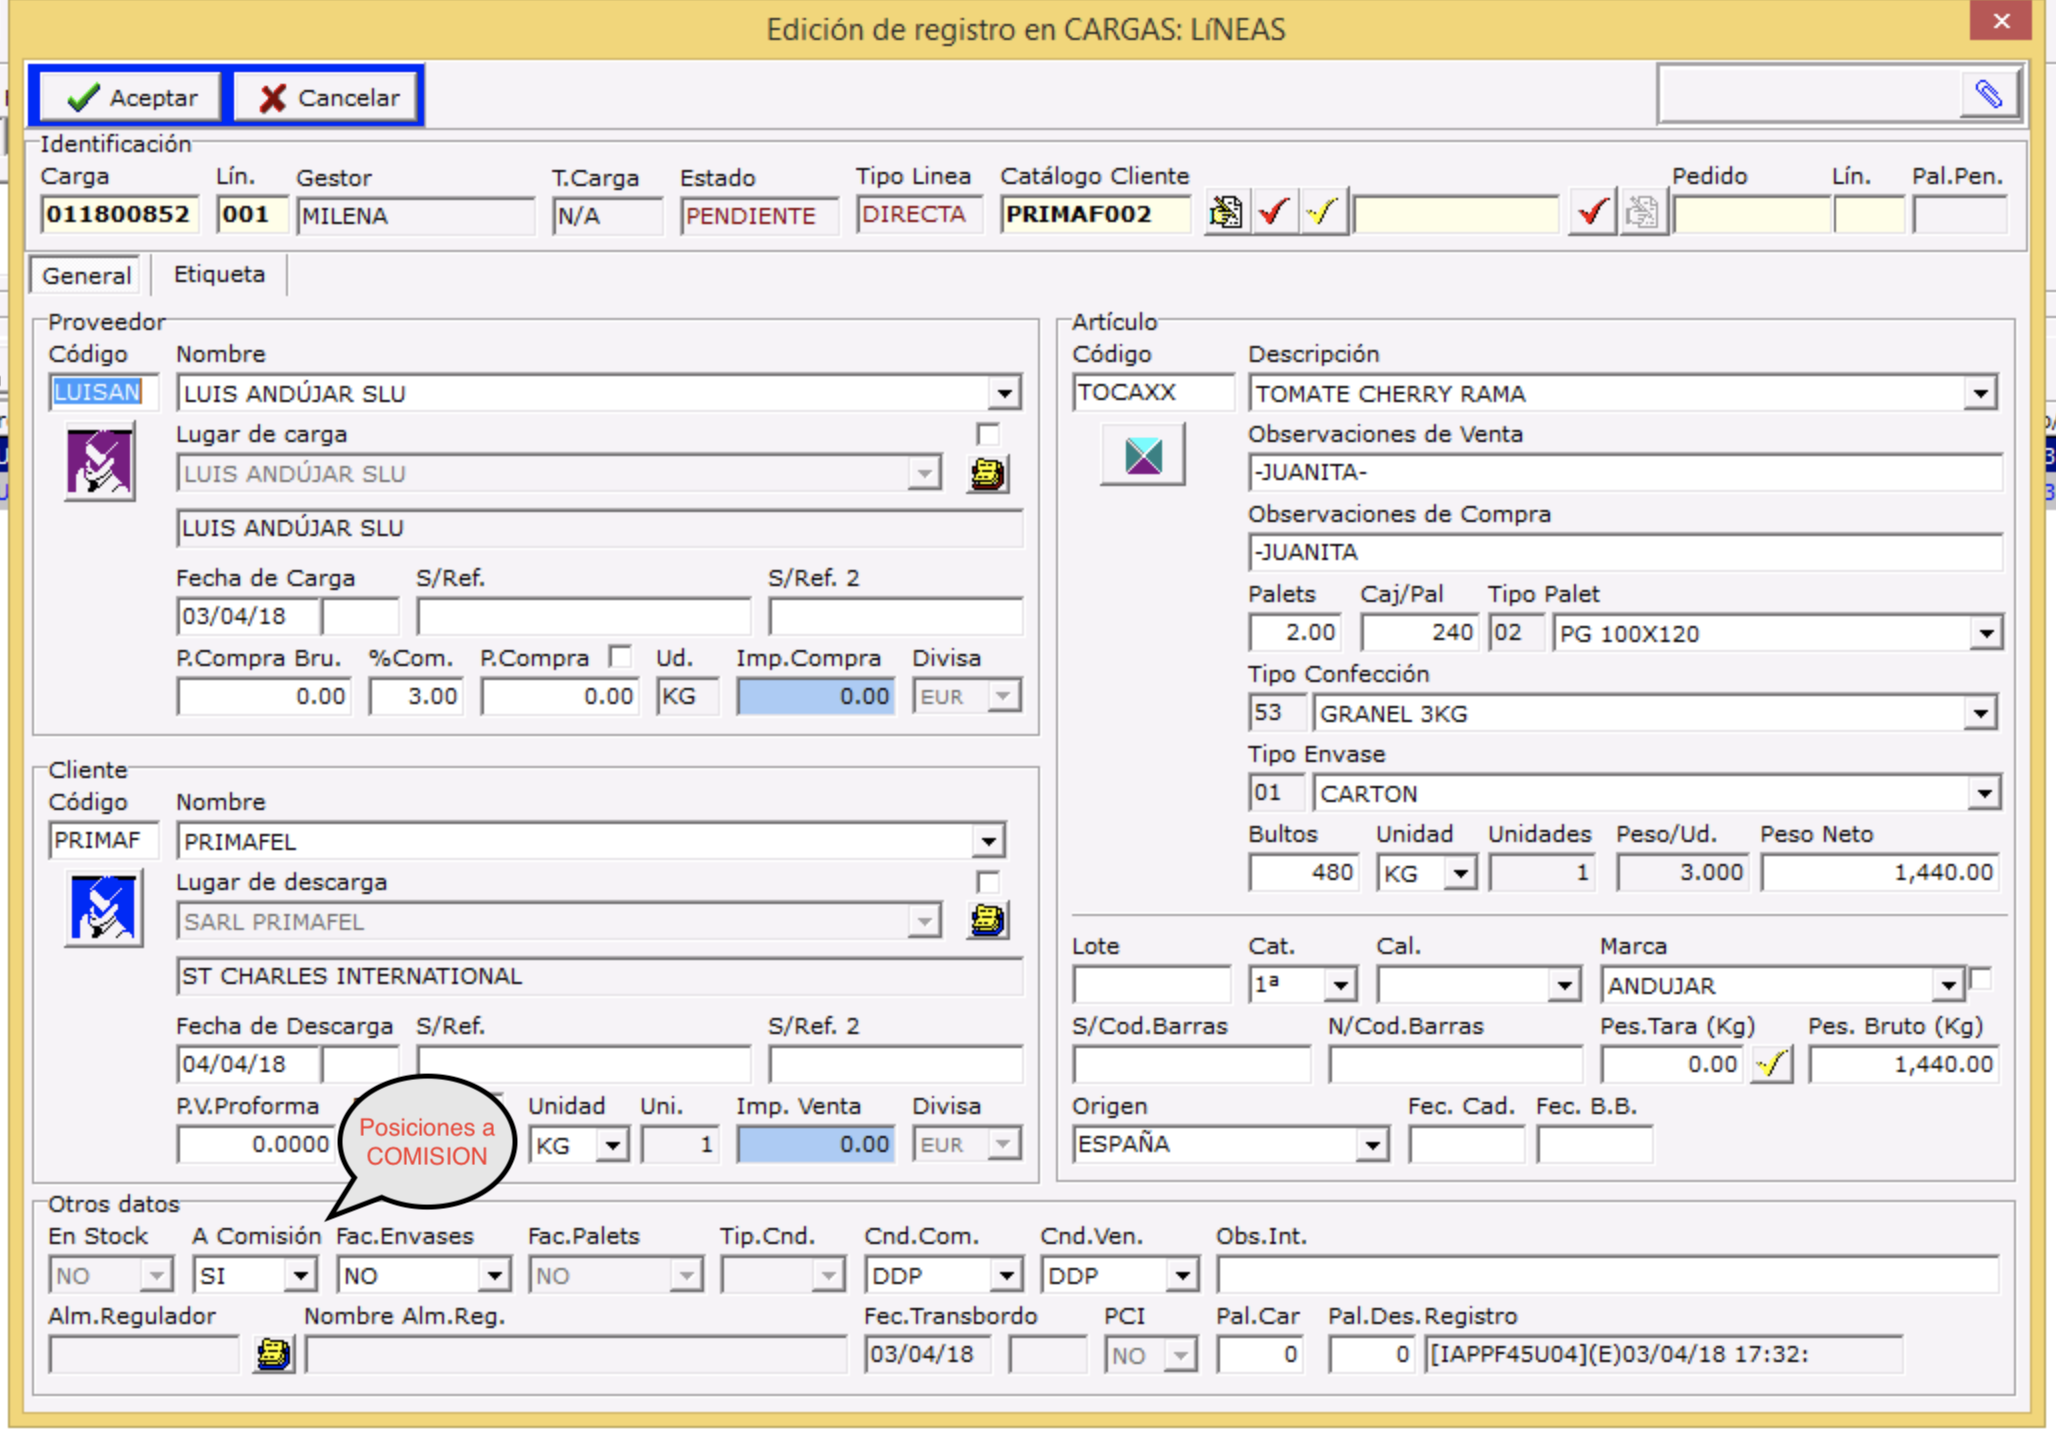Screen dimensions: 2056x1432
Task: Click the Cliente blue person icon
Action: pyautogui.click(x=103, y=908)
